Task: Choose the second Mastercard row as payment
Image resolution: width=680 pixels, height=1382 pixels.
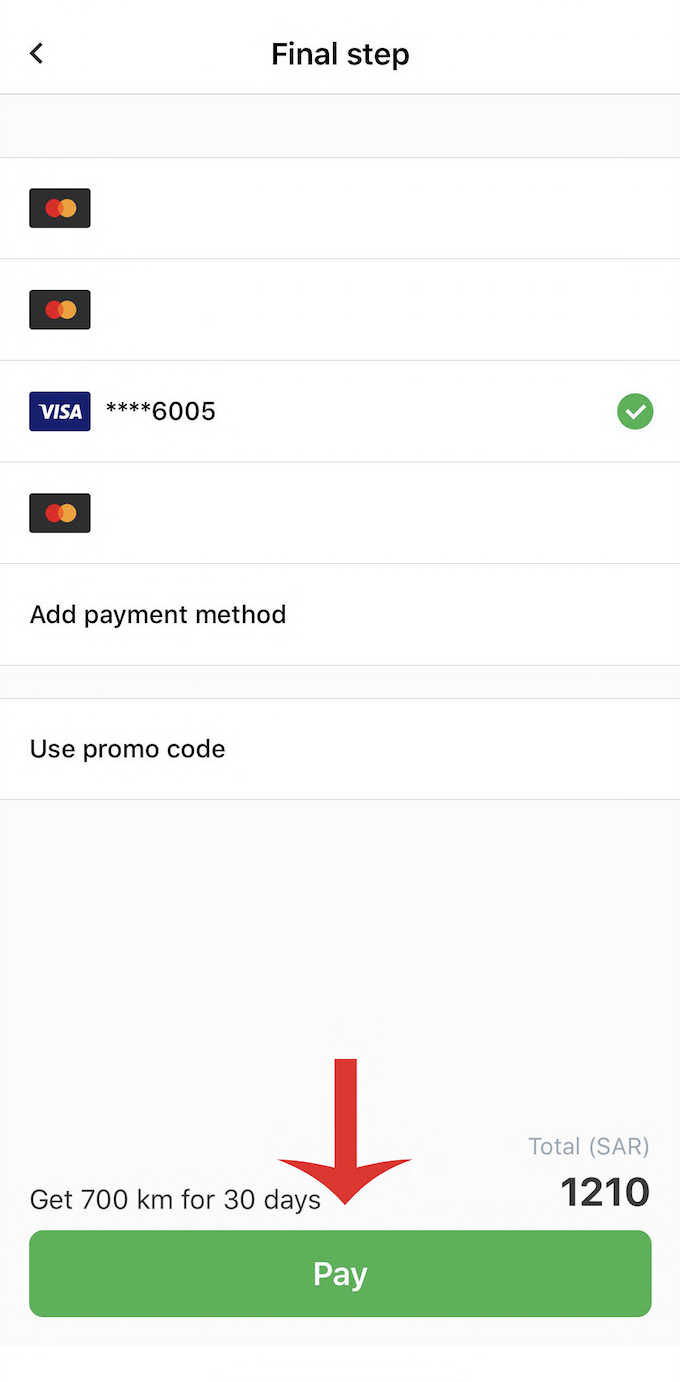Action: tap(340, 310)
